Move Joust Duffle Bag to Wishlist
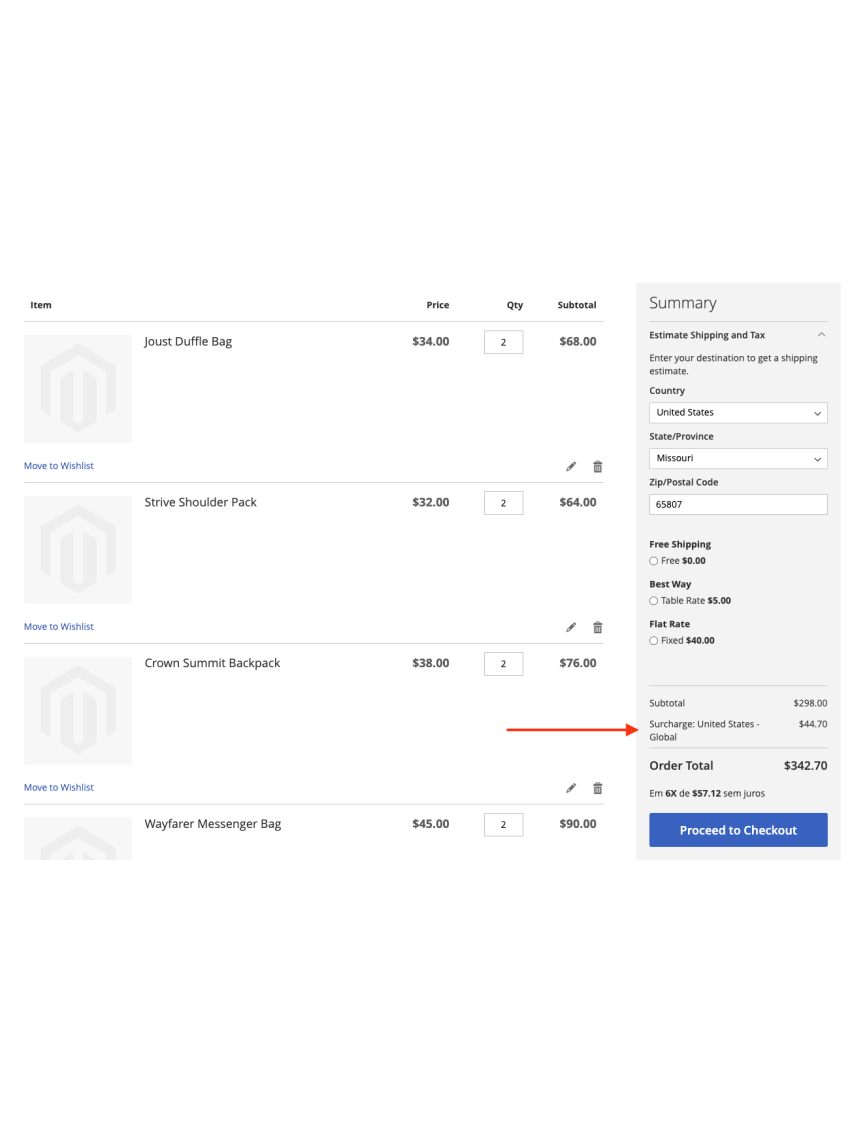 (59, 466)
